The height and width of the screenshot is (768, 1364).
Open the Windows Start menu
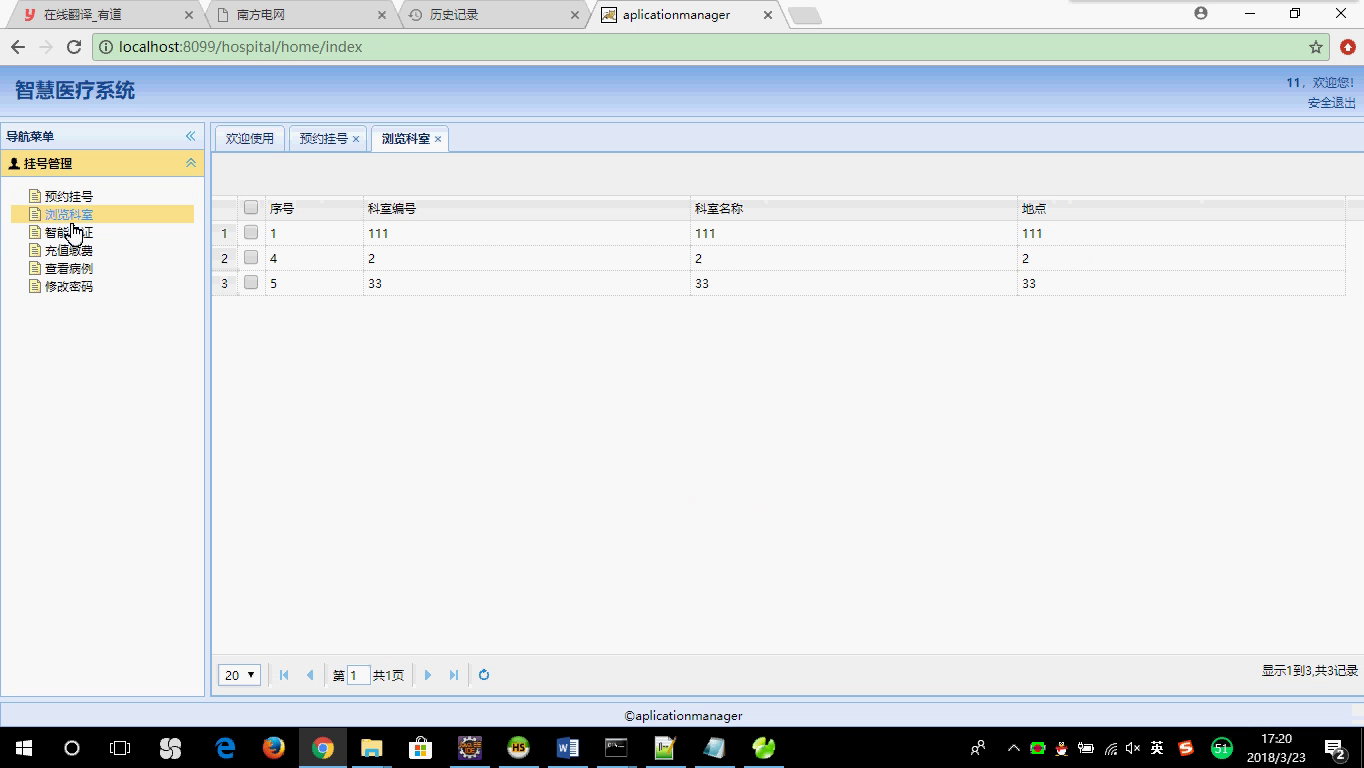point(23,747)
